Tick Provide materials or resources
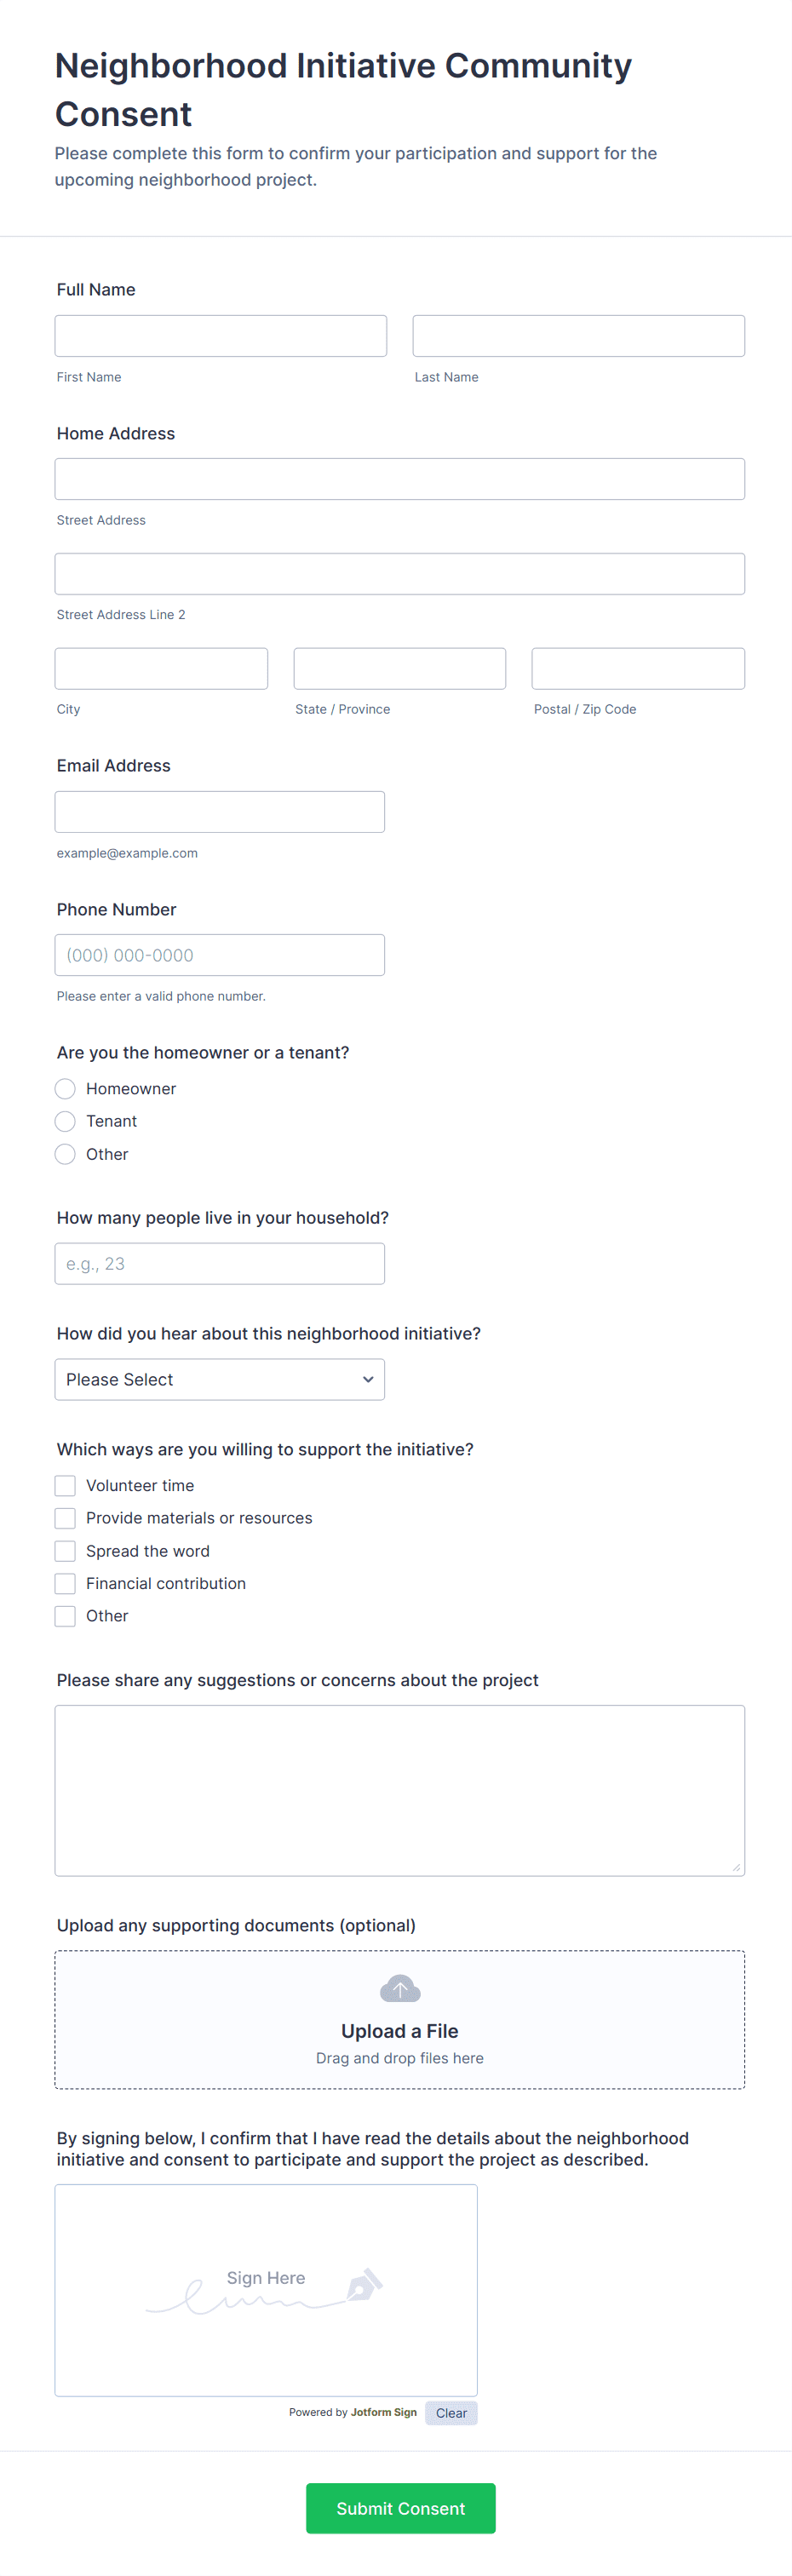 click(x=65, y=1518)
